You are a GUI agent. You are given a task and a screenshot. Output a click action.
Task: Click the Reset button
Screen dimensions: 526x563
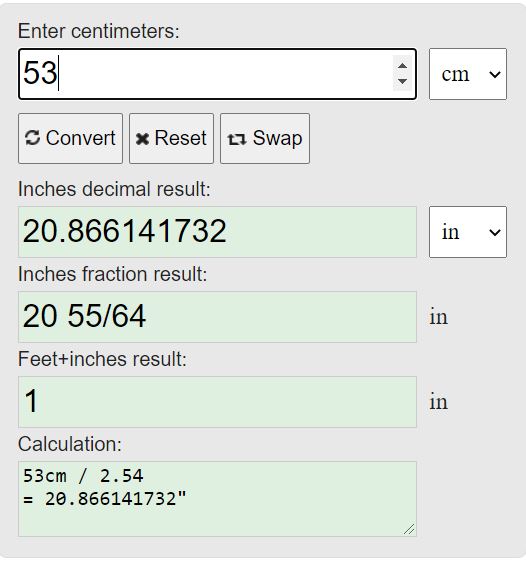[x=171, y=139]
